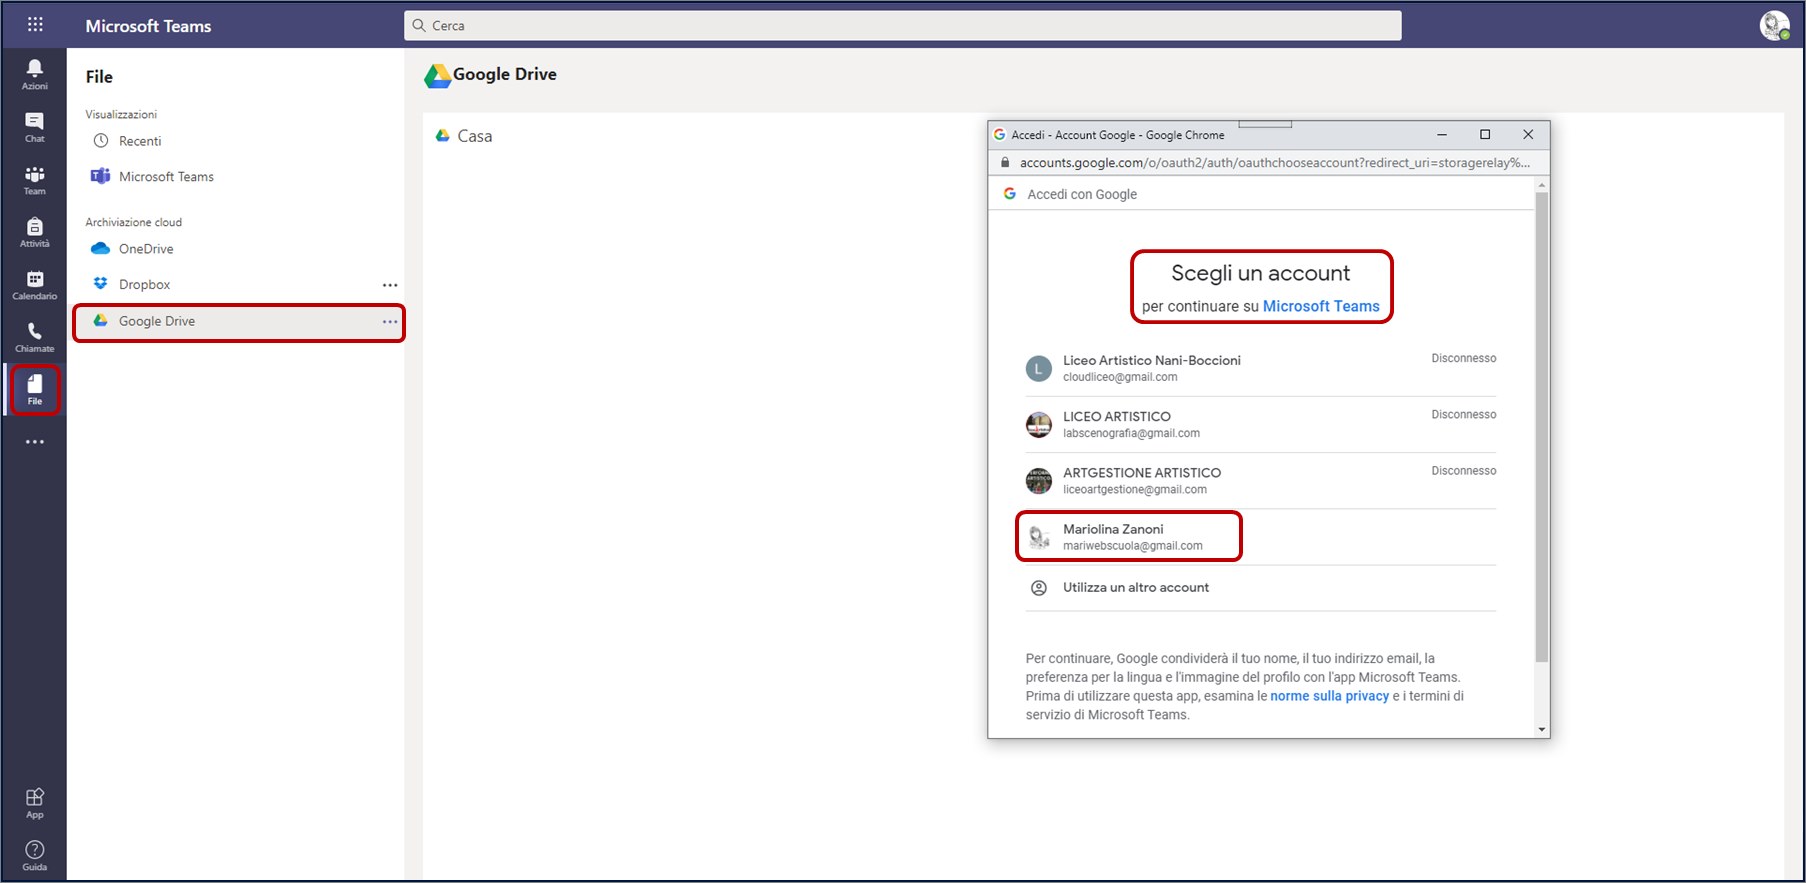Image resolution: width=1806 pixels, height=883 pixels.
Task: Click the email labscenografia@gmail.com
Action: [1131, 433]
